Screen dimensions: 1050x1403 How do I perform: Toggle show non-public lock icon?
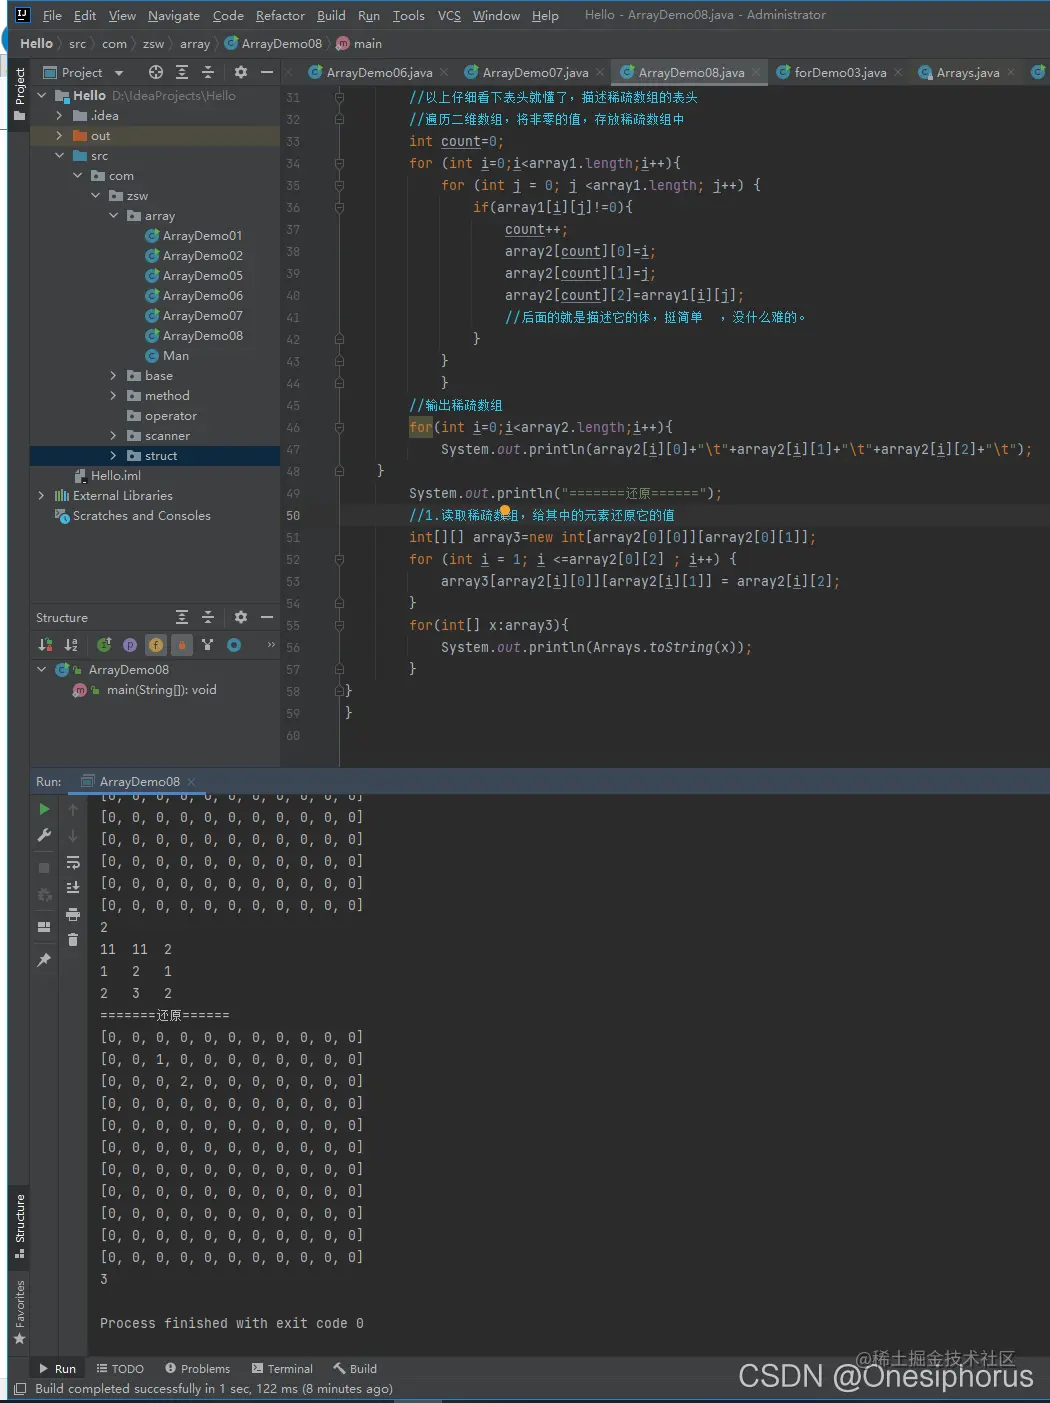[182, 645]
